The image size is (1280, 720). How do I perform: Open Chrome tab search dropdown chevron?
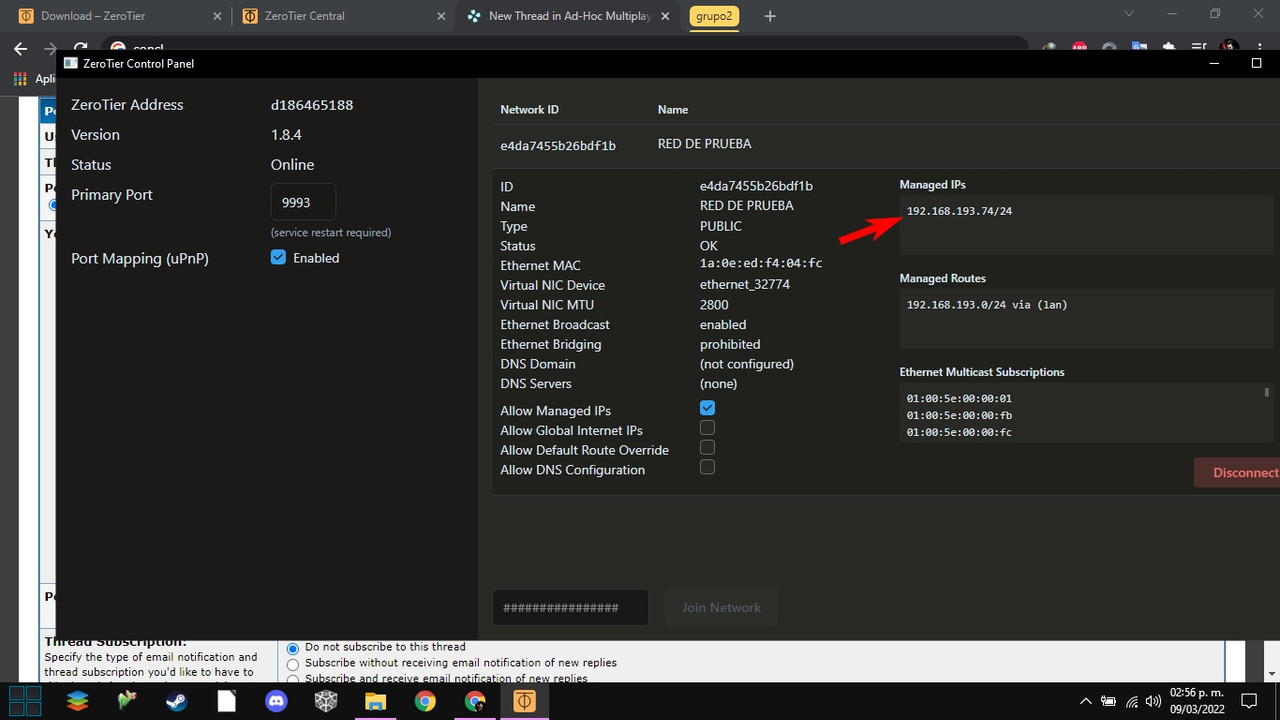click(x=1129, y=14)
